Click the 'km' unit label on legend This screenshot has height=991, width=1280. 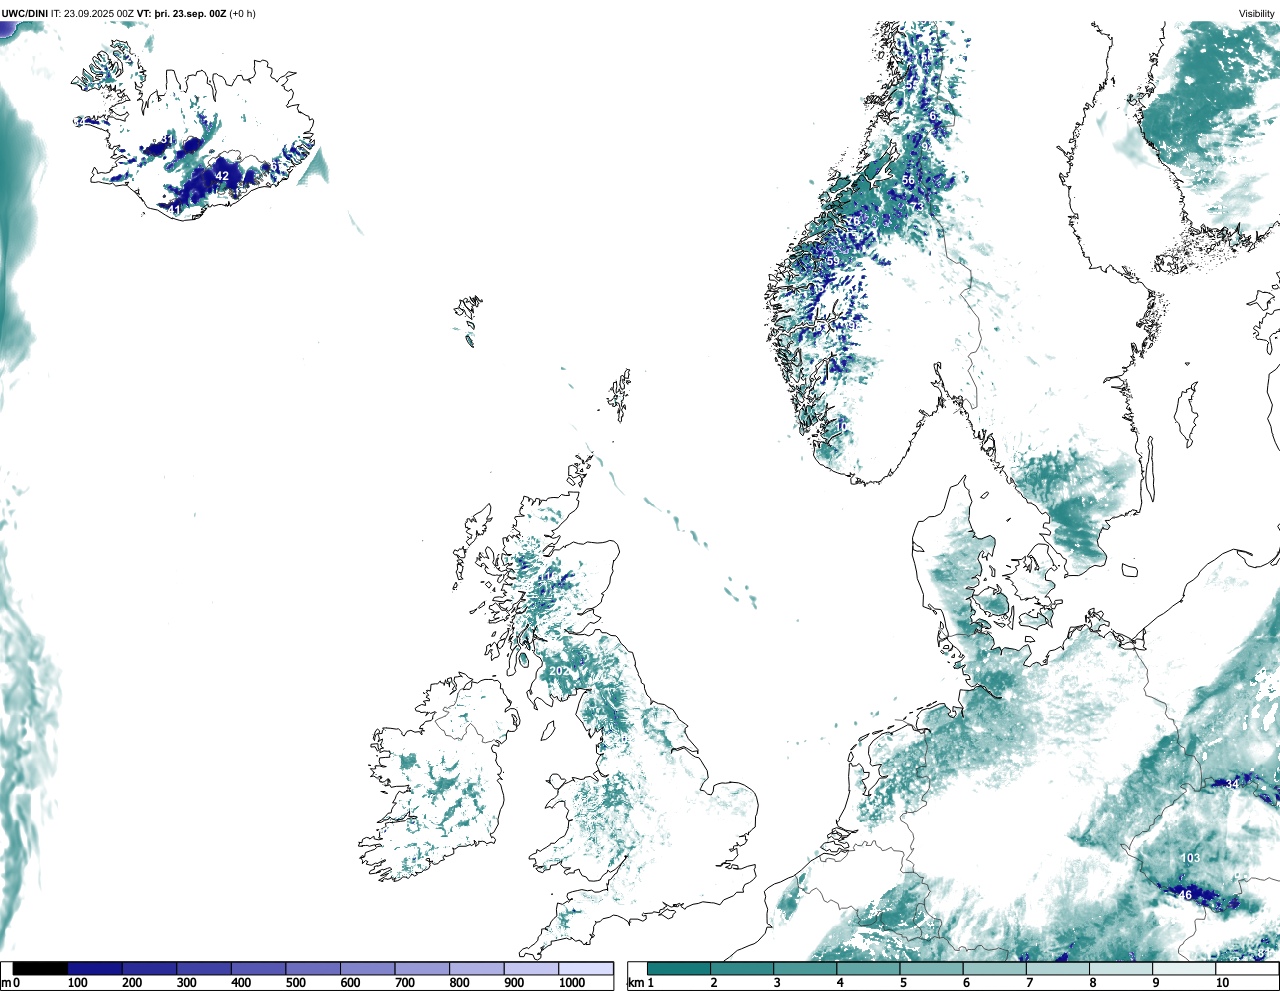pyautogui.click(x=636, y=983)
